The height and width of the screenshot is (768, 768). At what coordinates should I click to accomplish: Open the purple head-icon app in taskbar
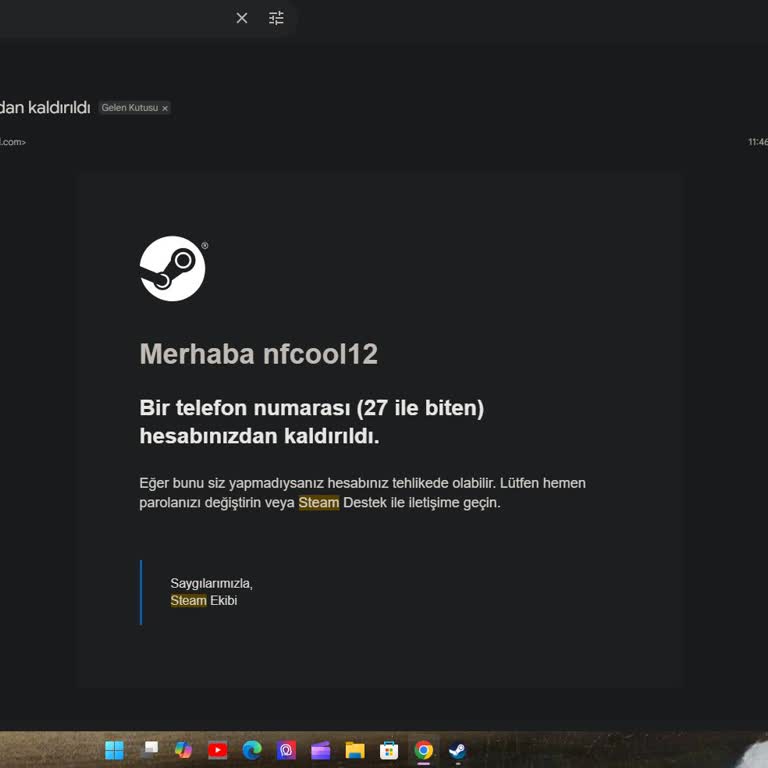click(x=287, y=750)
